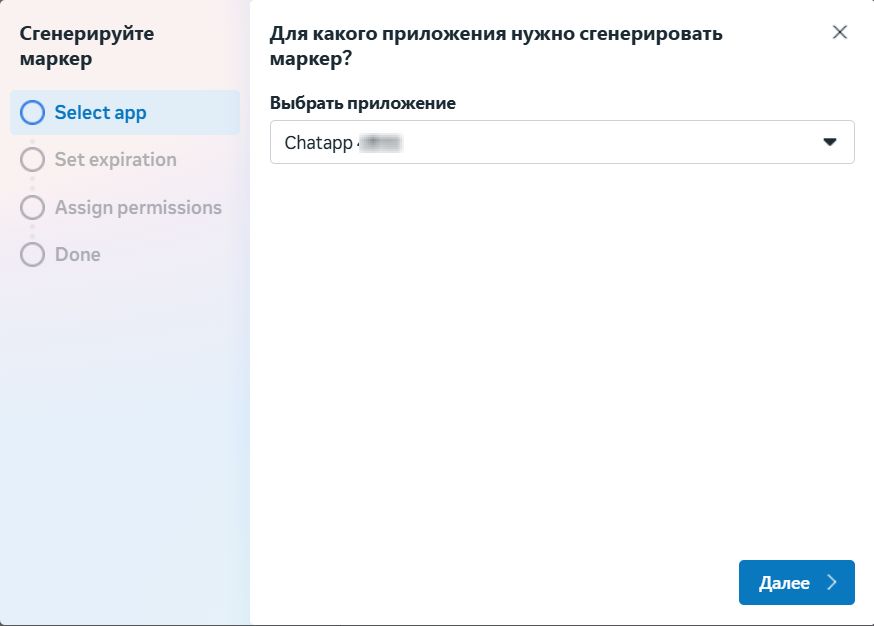Click the Done step circle icon

coord(32,255)
